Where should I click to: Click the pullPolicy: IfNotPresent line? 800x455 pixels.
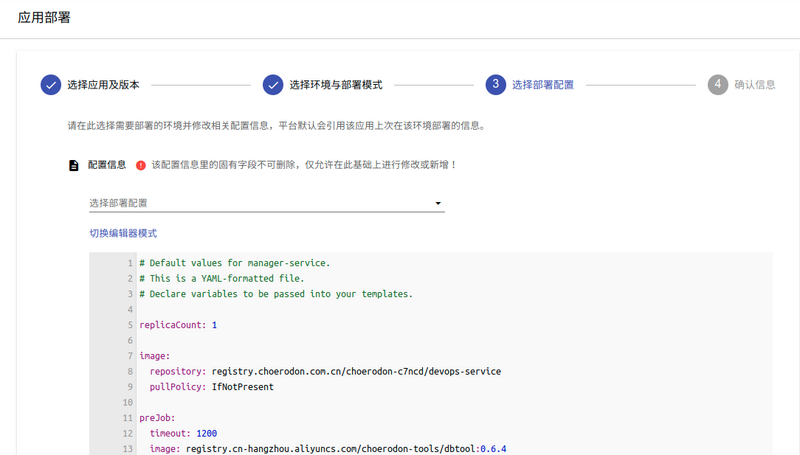211,387
